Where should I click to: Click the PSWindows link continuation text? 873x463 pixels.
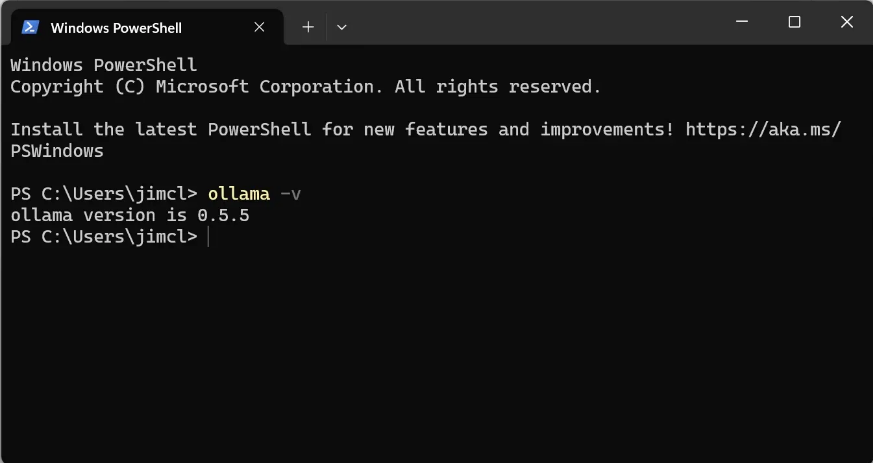click(x=57, y=151)
